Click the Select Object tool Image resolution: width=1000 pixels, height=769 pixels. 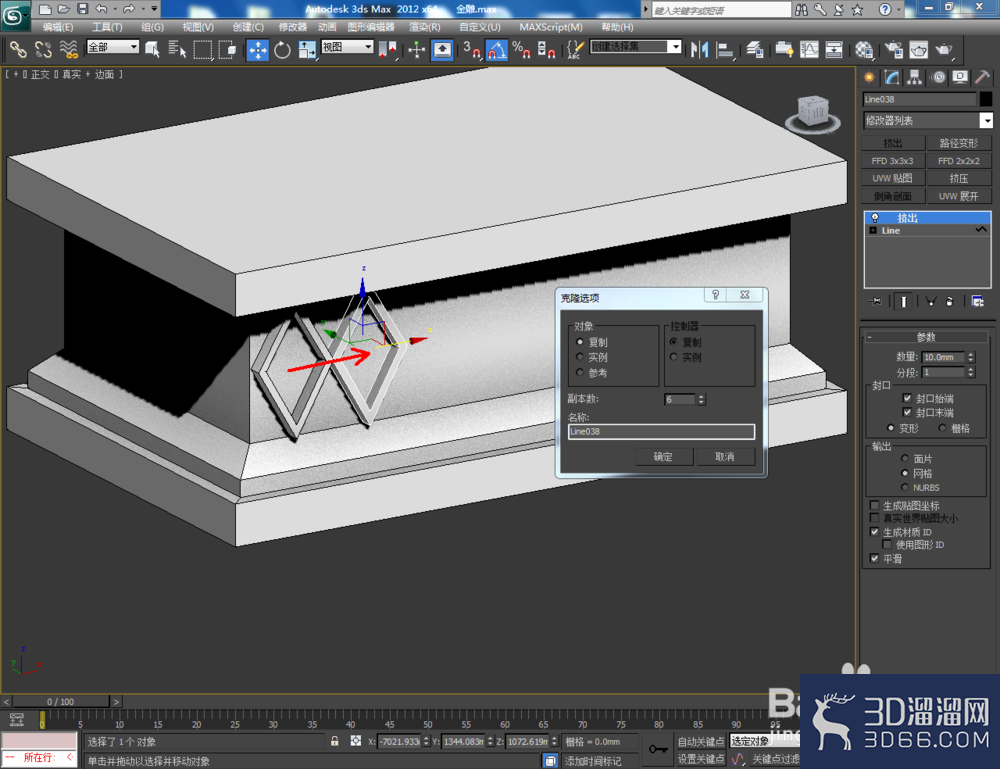point(152,50)
